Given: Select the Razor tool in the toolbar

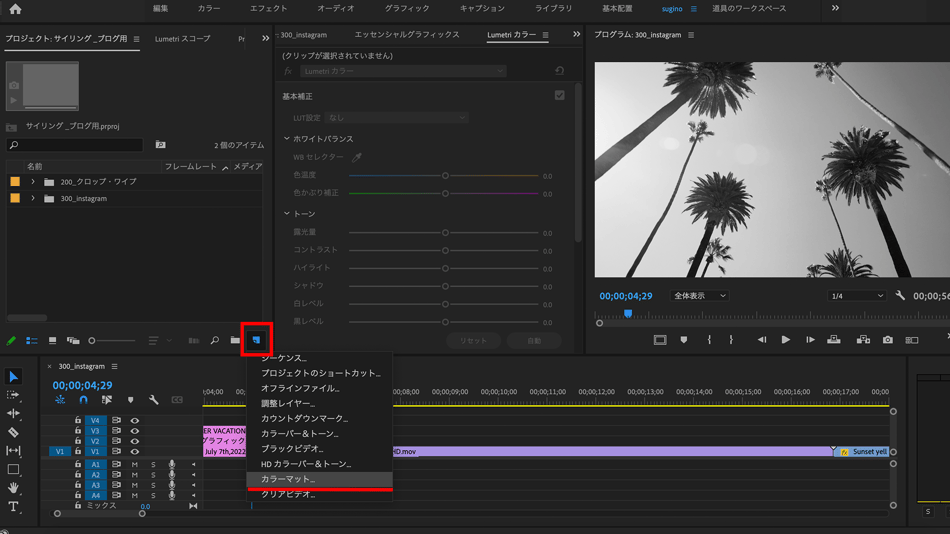Looking at the screenshot, I should (13, 432).
